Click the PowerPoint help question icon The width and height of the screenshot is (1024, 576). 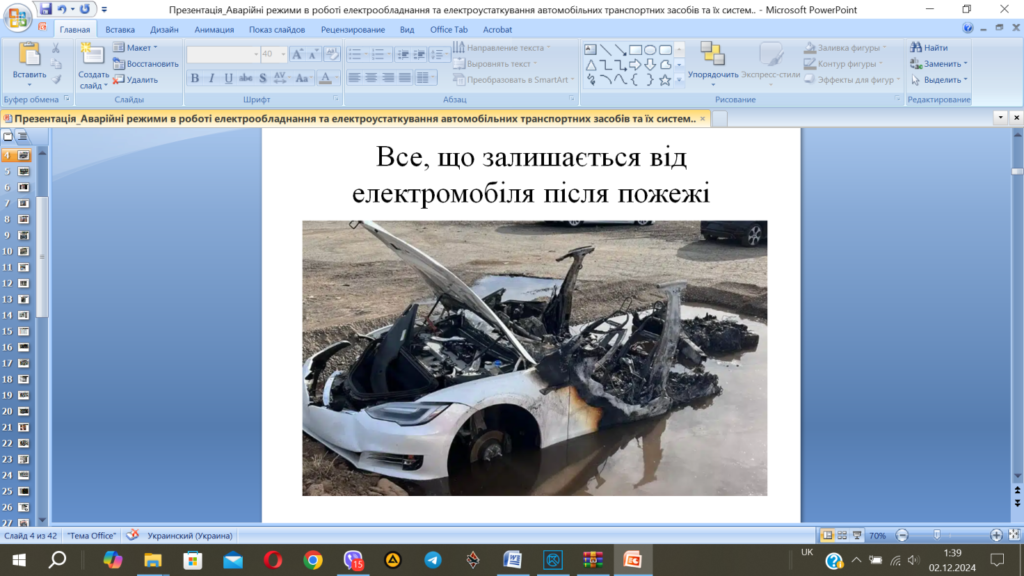click(968, 28)
